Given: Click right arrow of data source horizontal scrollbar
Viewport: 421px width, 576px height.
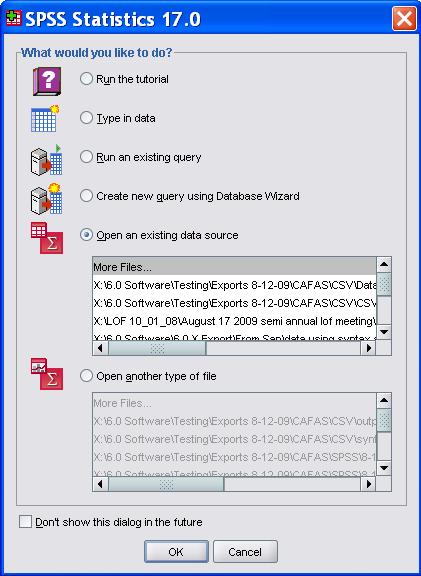Looking at the screenshot, I should [x=368, y=348].
